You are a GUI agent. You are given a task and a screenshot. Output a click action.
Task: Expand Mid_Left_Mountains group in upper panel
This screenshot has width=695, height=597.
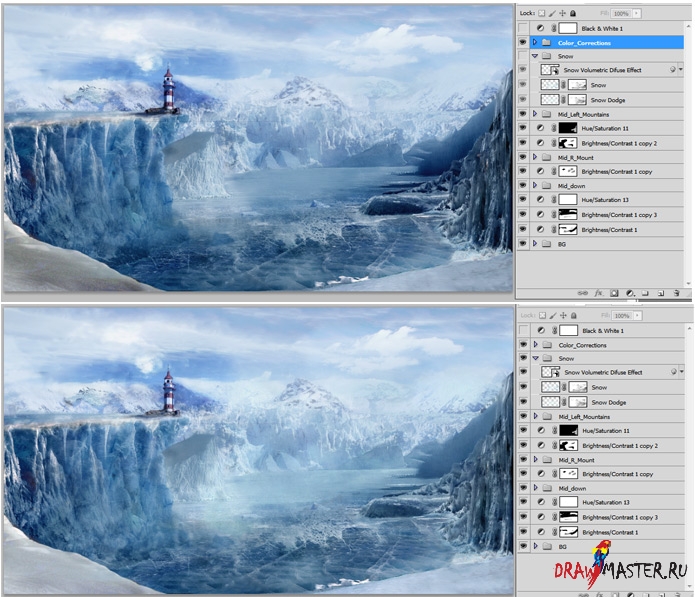(535, 114)
